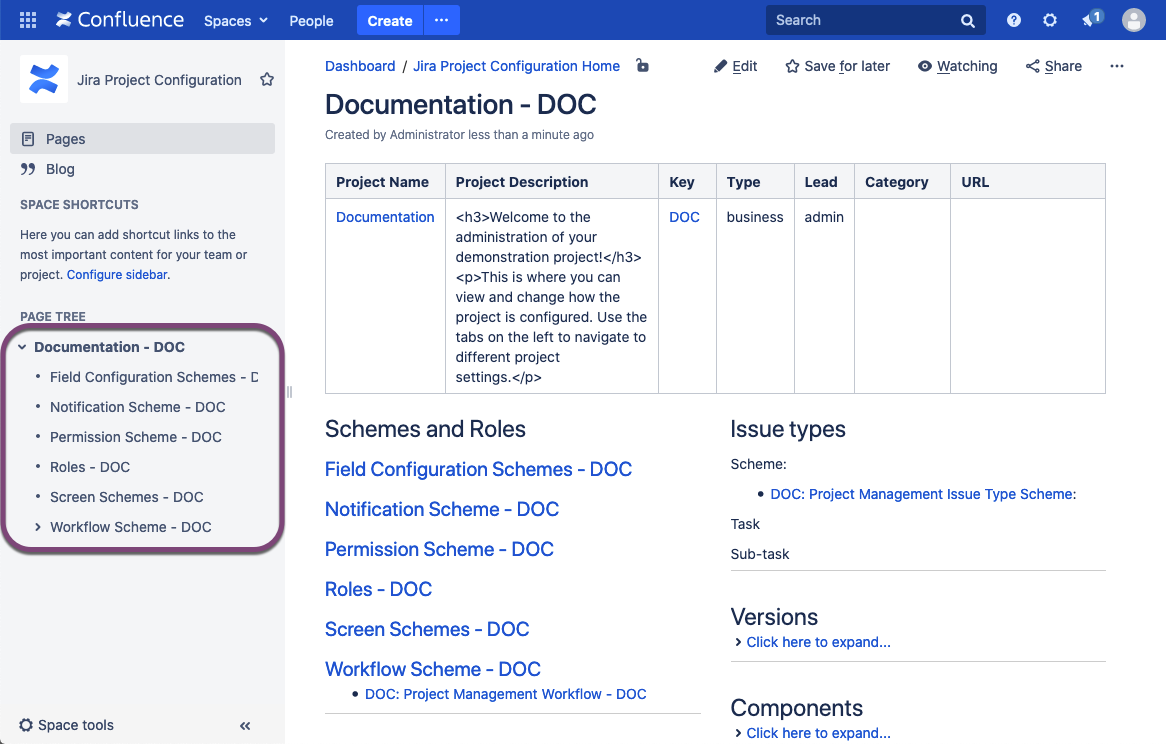Open Roles - DOC heading link

pos(378,589)
